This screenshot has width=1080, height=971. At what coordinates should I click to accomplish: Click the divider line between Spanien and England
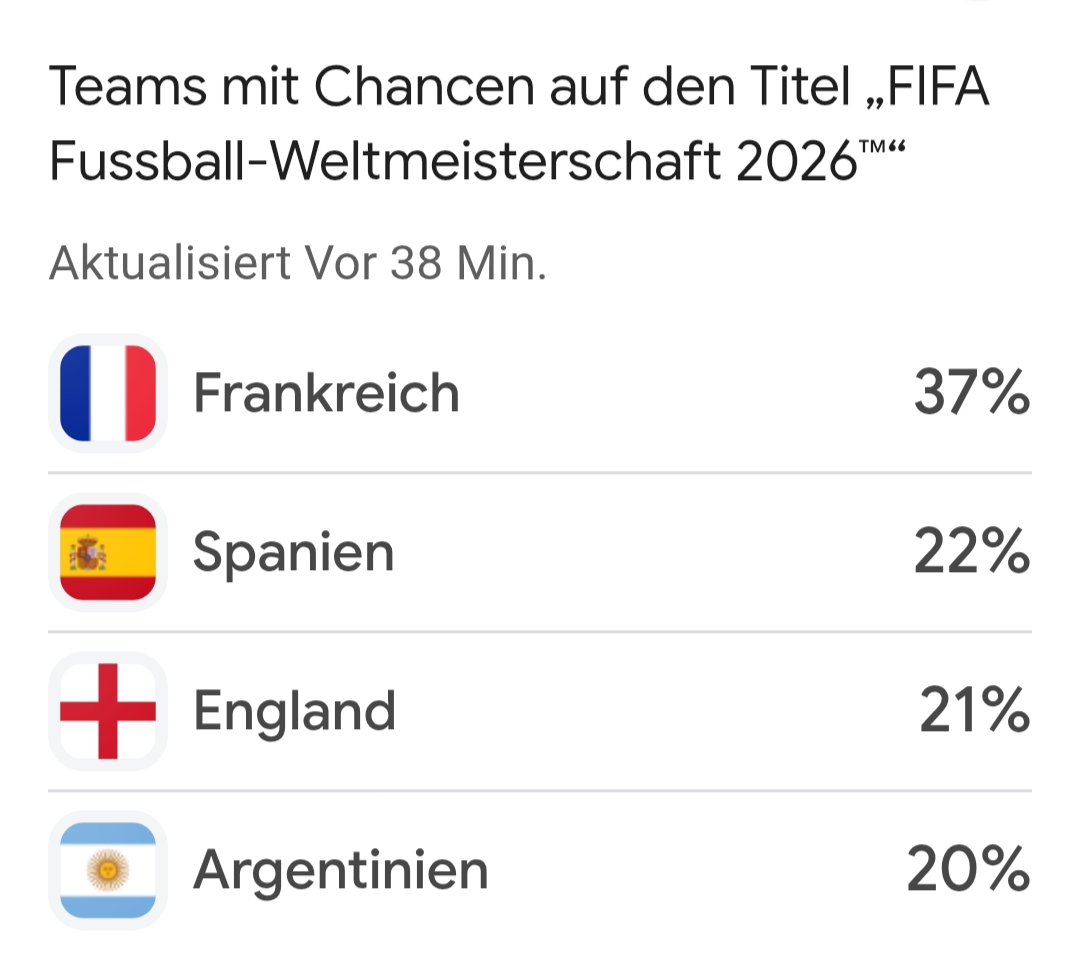click(540, 631)
